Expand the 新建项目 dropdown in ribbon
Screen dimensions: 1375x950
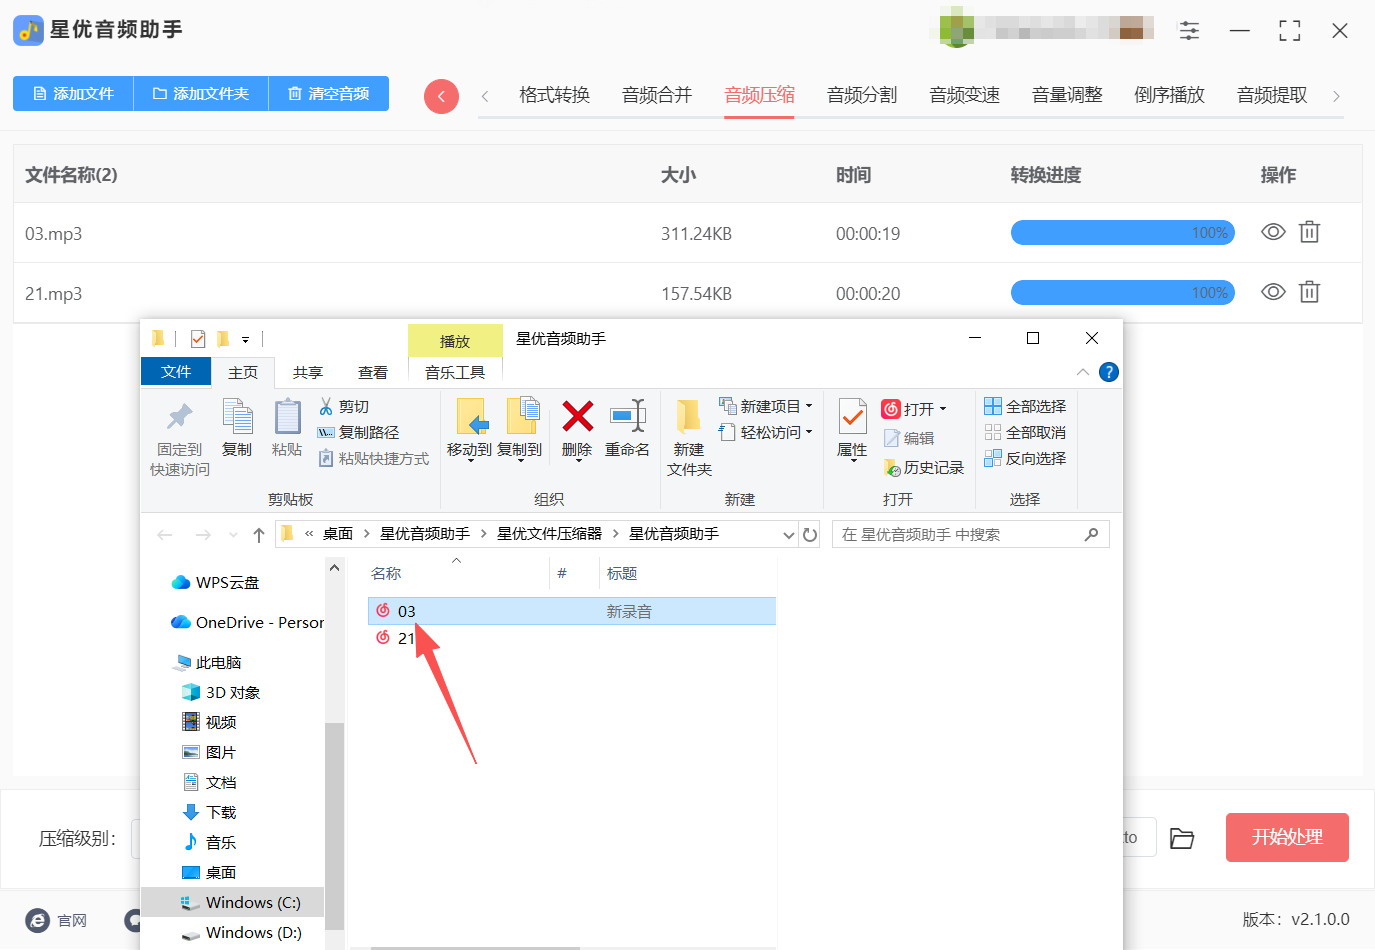tap(808, 406)
